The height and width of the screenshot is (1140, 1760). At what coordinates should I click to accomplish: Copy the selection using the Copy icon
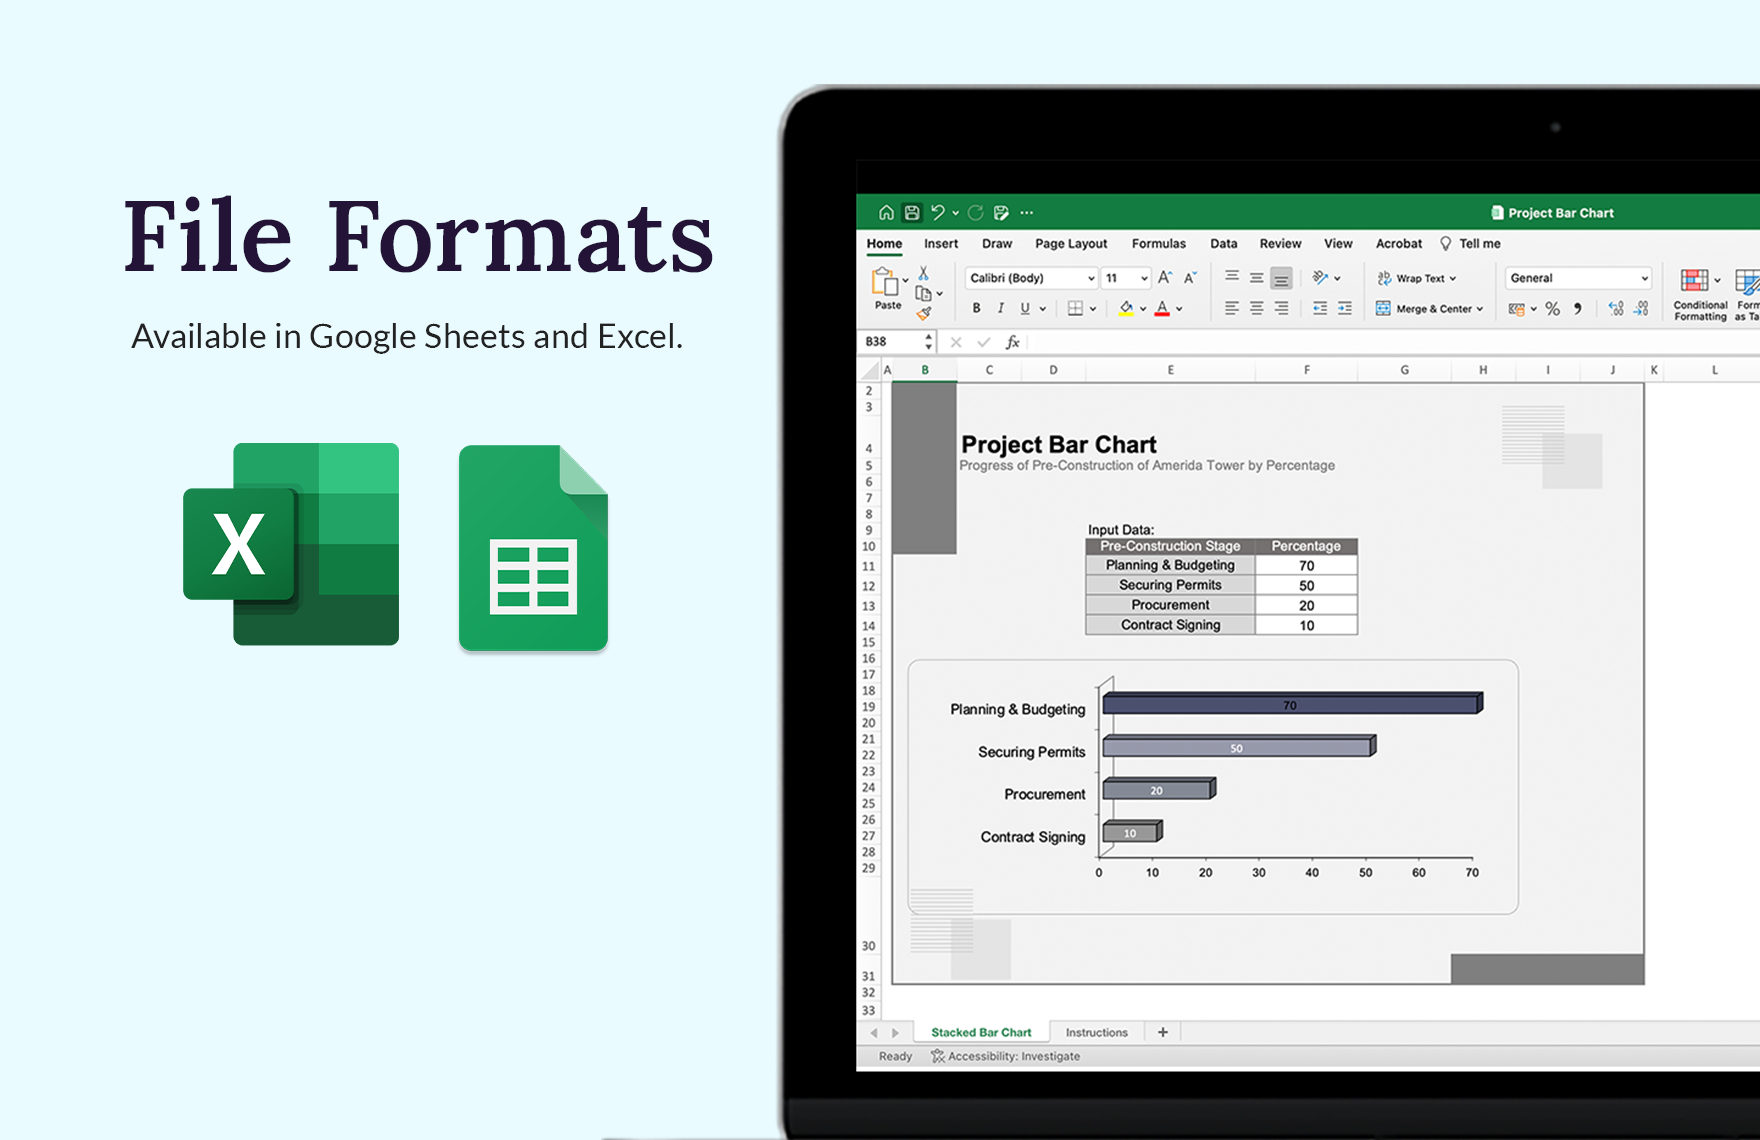(x=923, y=293)
